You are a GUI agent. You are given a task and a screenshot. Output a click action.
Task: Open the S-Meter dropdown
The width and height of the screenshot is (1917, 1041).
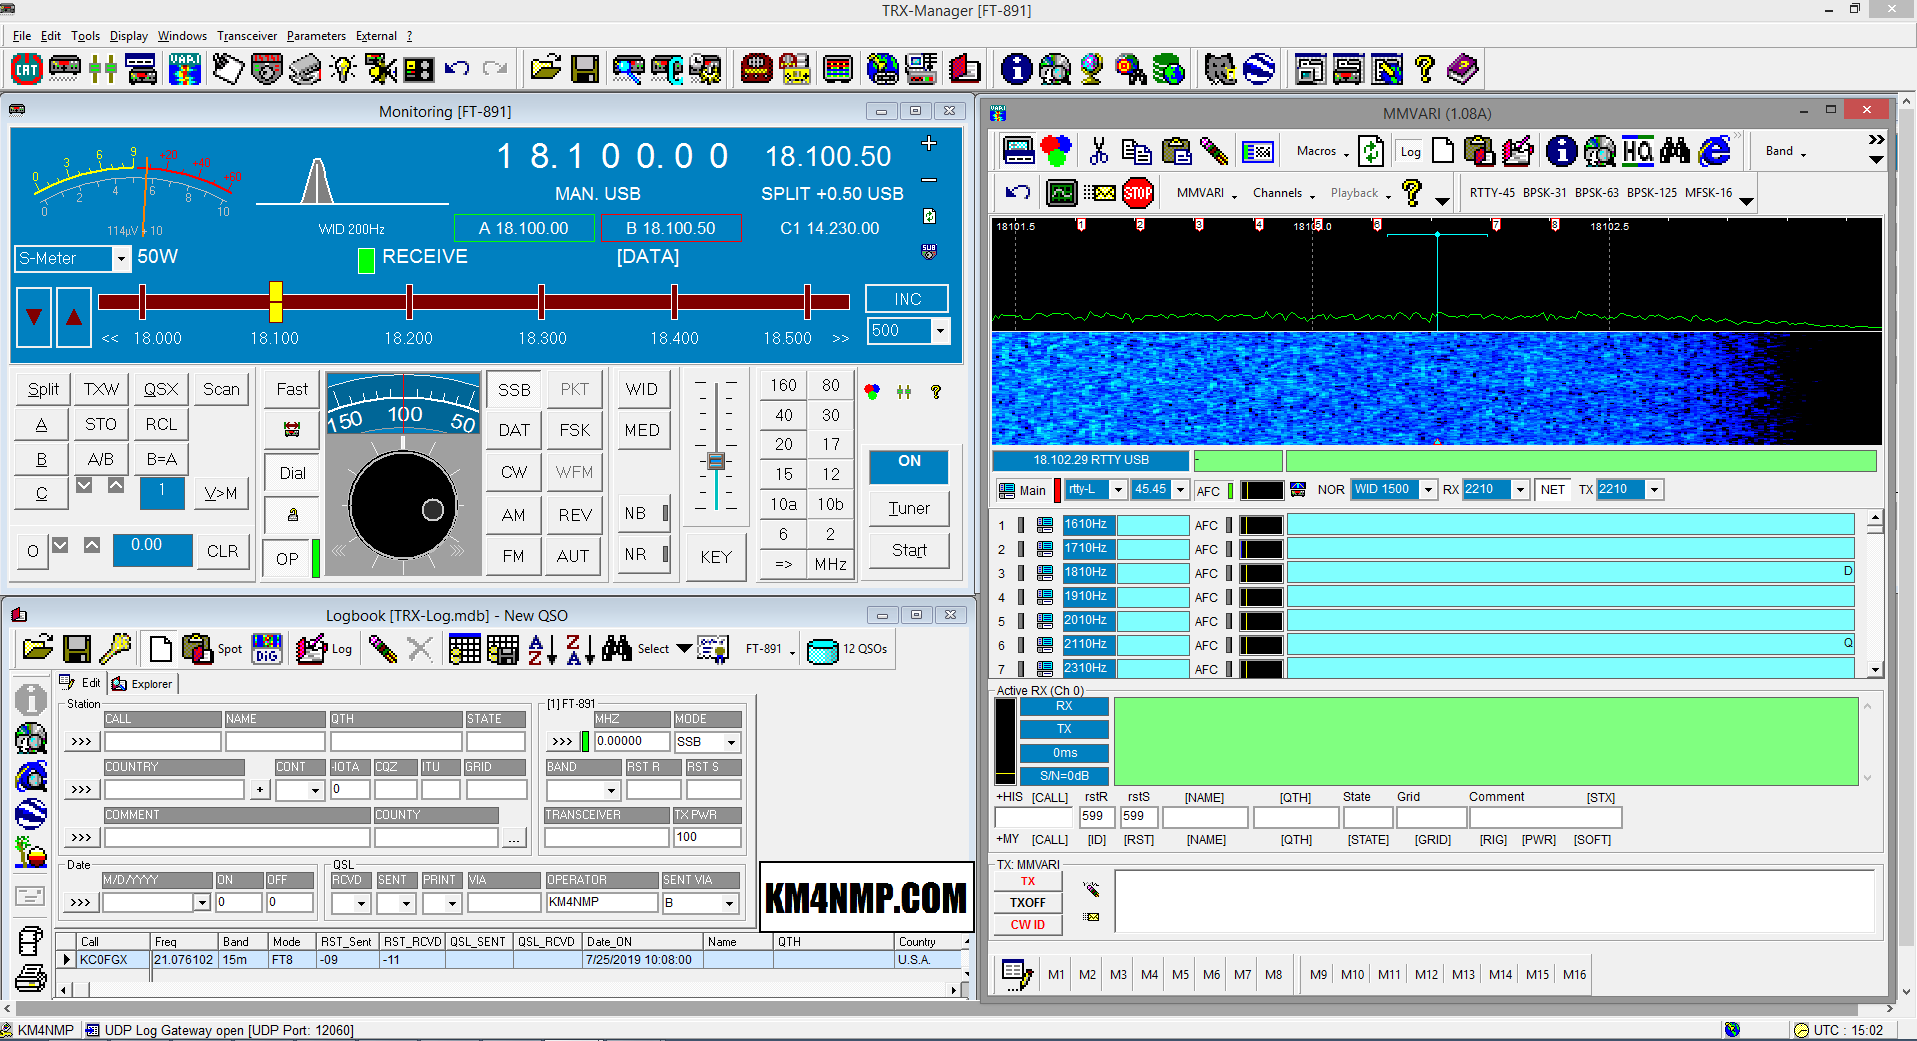(121, 259)
